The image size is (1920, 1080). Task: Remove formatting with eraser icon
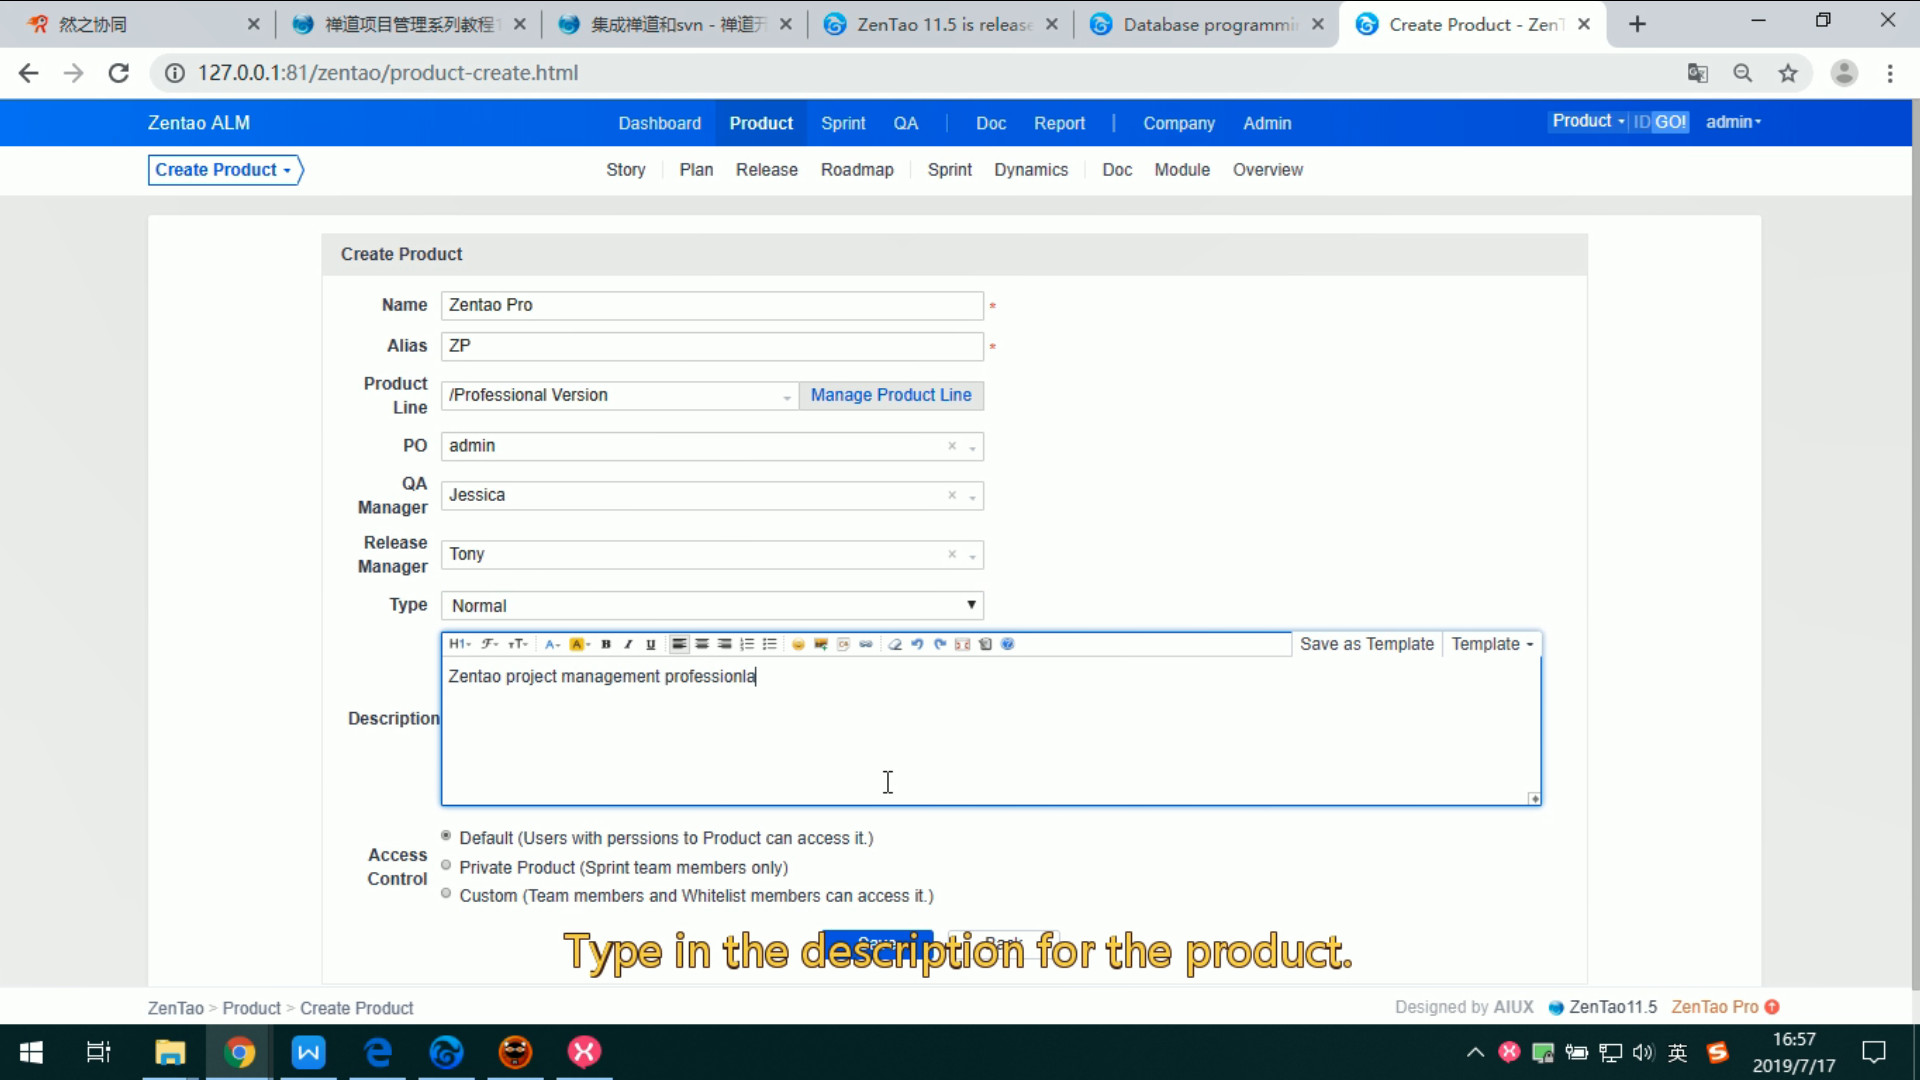point(895,644)
